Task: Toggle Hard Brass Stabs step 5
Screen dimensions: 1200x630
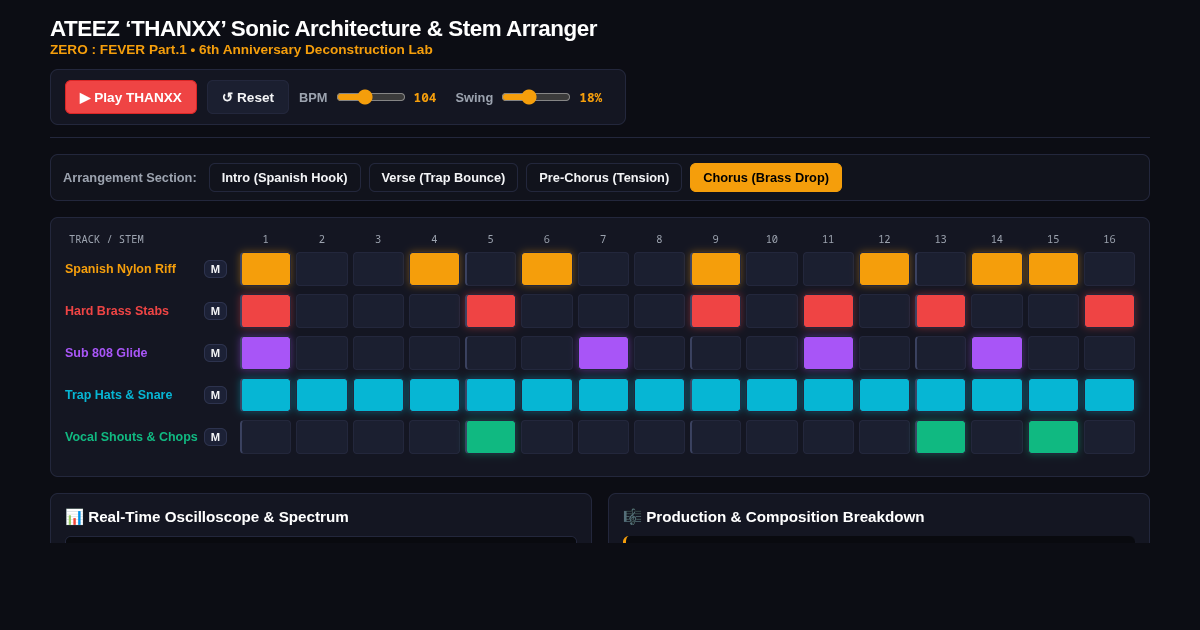Action: tap(490, 311)
